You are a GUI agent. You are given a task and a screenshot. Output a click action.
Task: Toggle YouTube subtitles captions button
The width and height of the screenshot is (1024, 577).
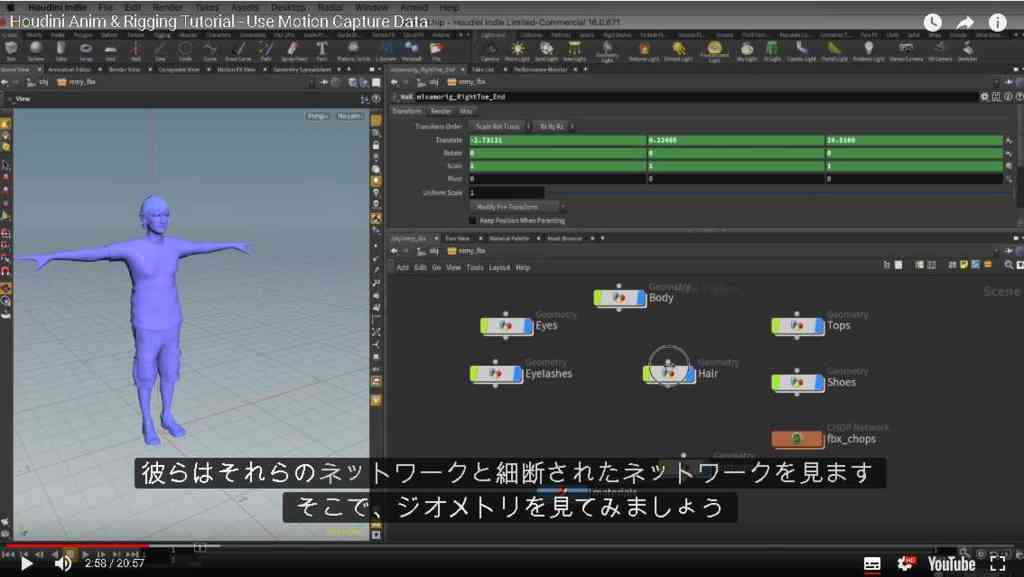[871, 563]
